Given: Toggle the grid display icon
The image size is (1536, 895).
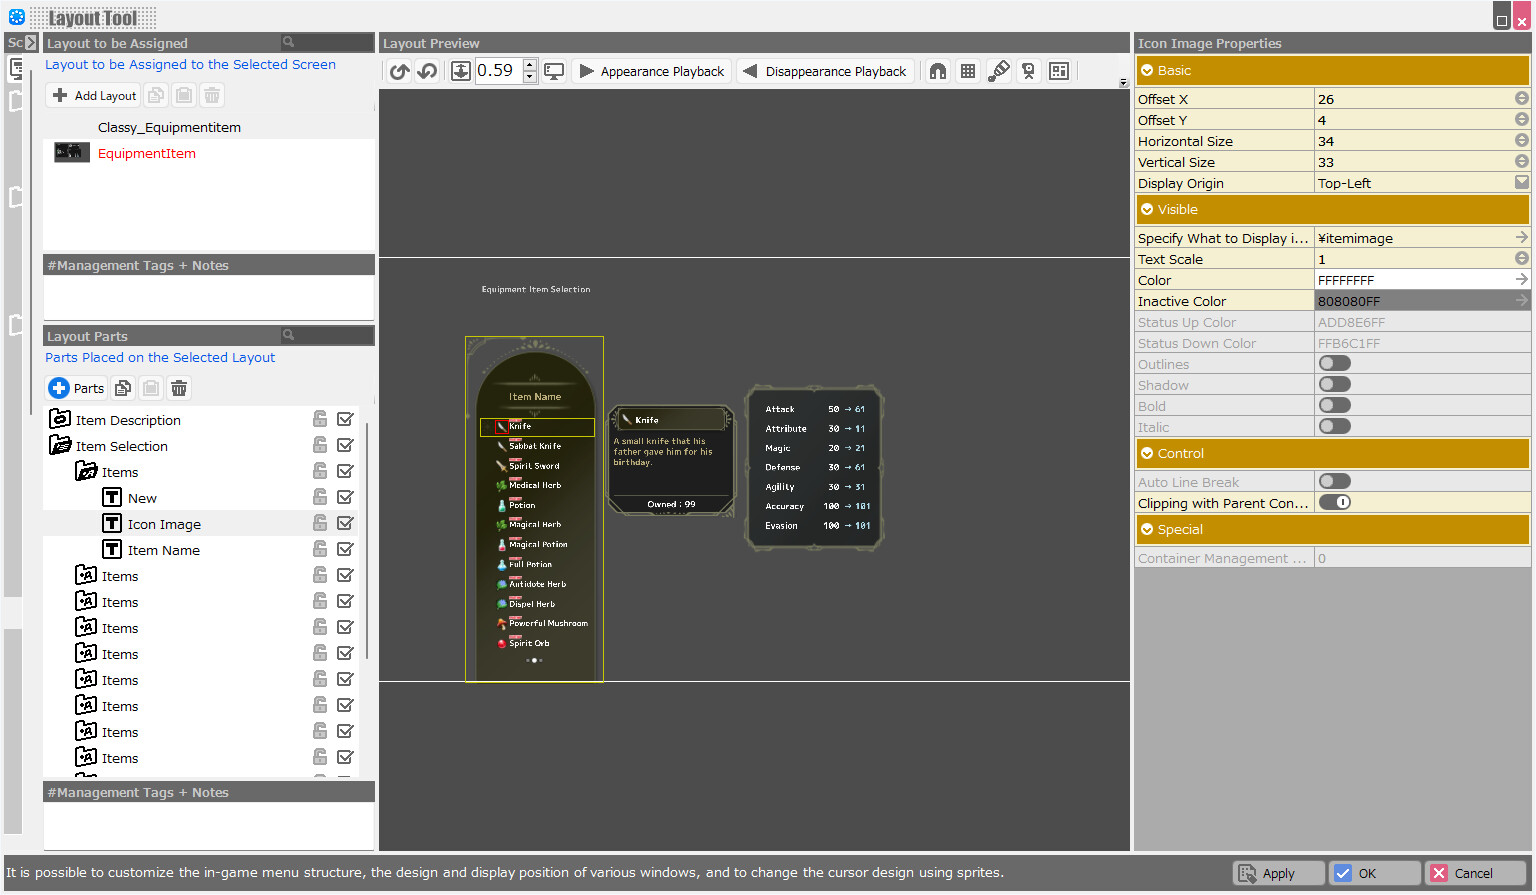Looking at the screenshot, I should pyautogui.click(x=967, y=71).
